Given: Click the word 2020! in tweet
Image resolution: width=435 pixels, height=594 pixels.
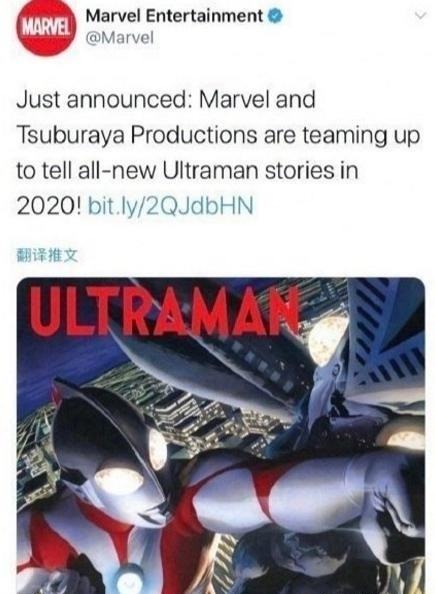Looking at the screenshot, I should pos(49,207).
